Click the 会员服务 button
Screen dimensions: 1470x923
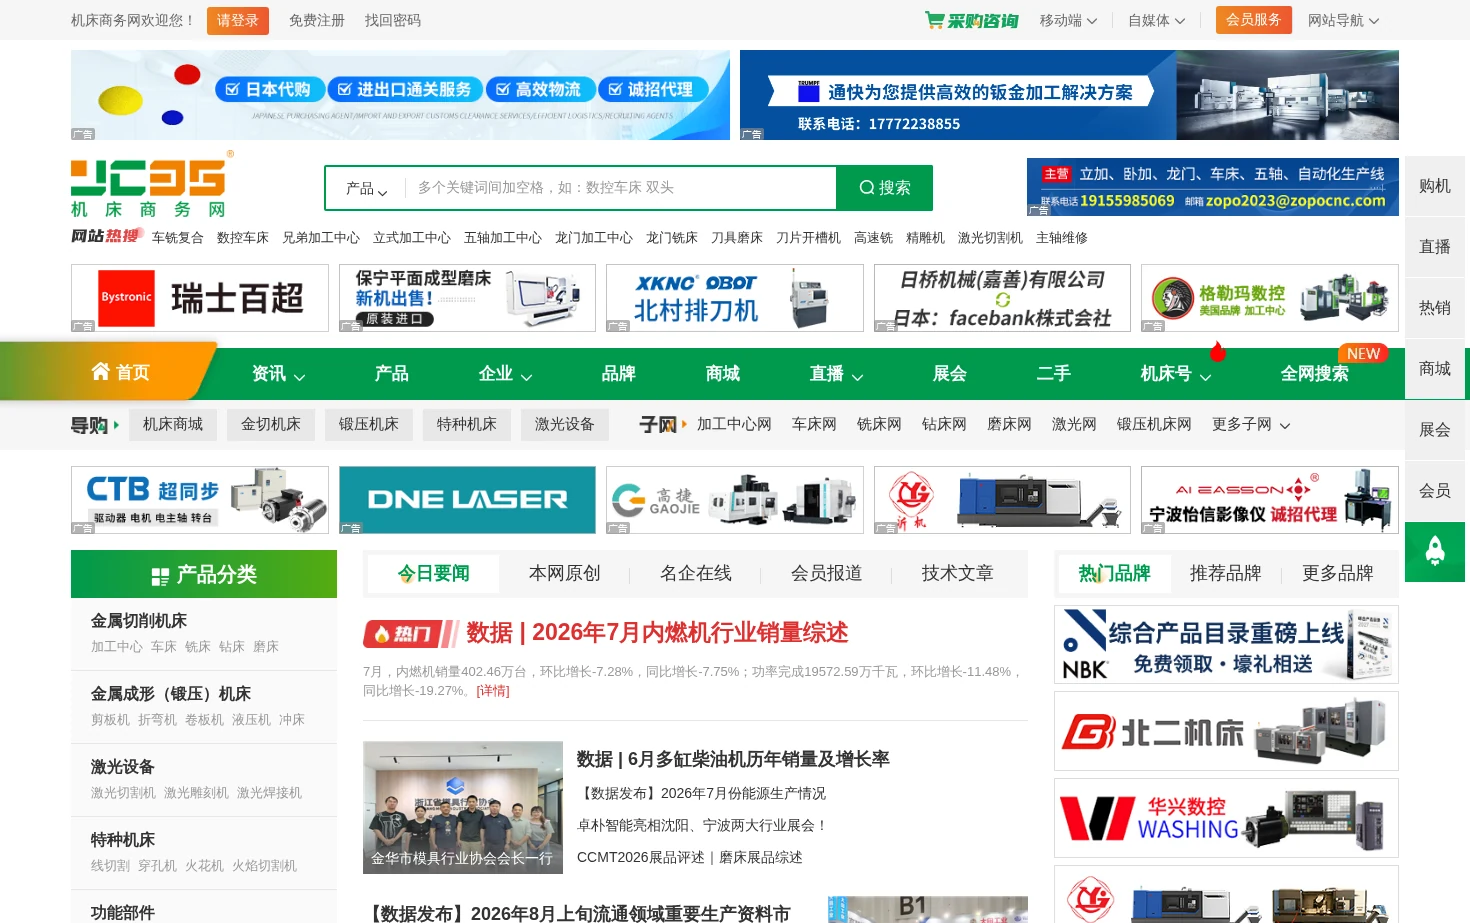[x=1254, y=20]
